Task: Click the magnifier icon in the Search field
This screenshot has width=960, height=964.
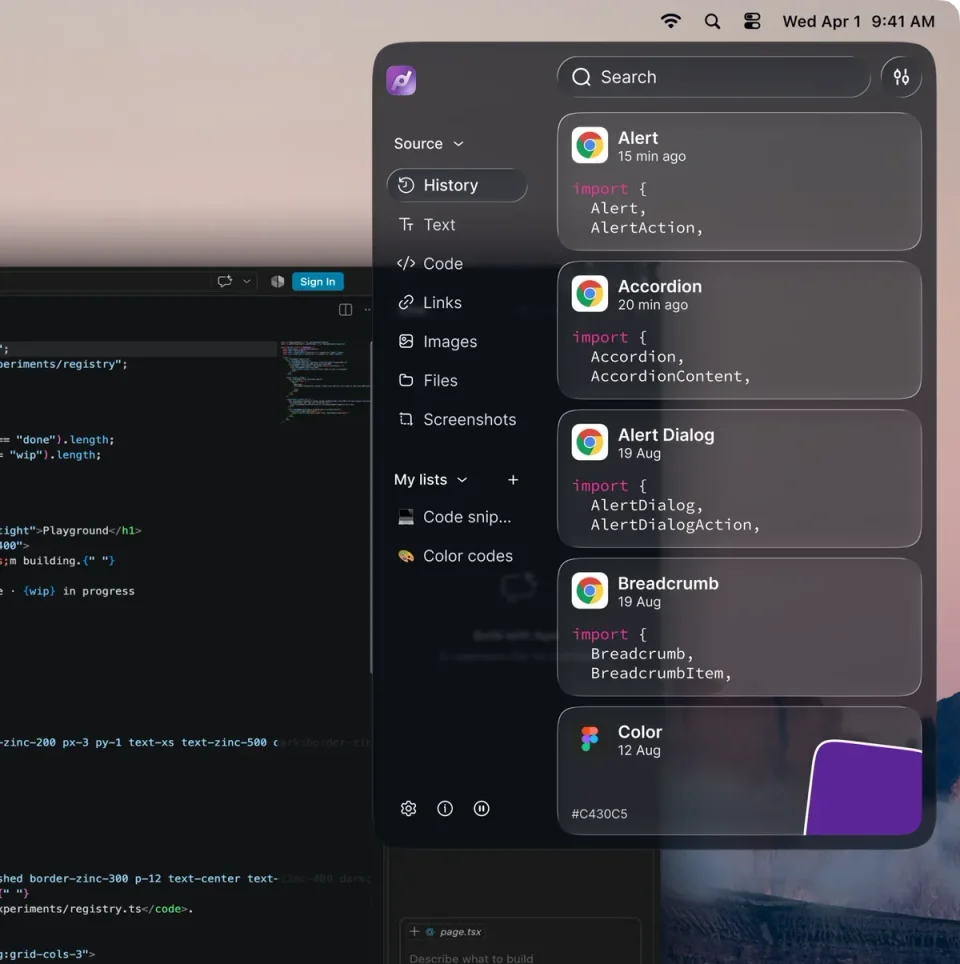Action: (581, 77)
